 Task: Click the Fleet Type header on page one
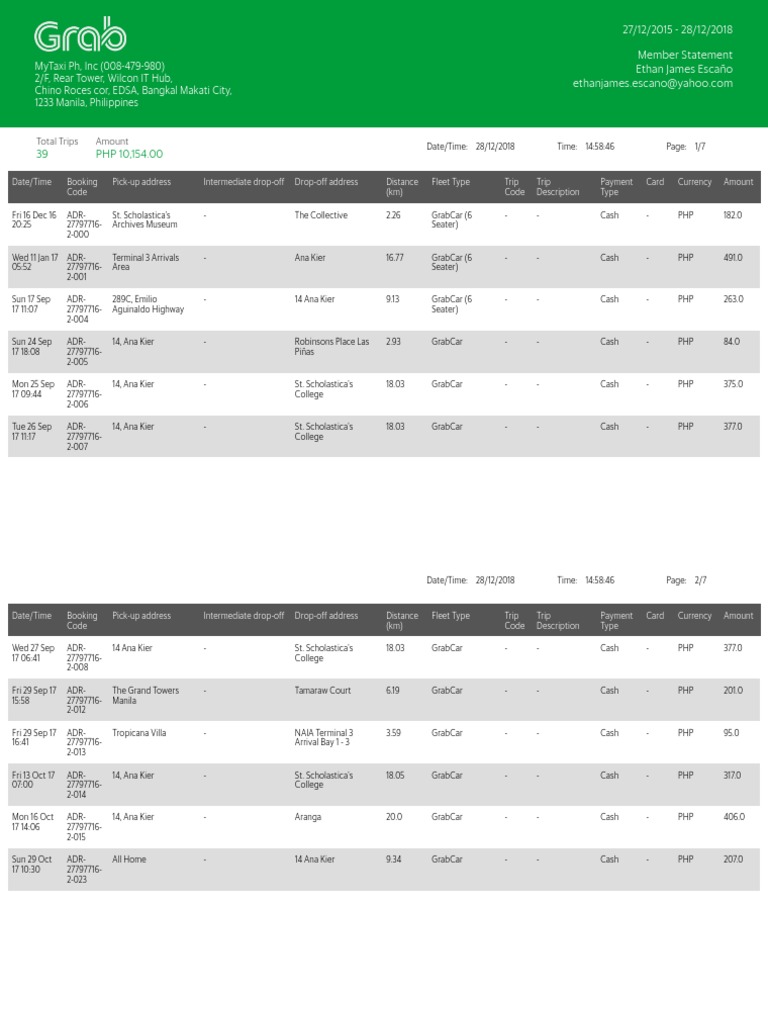point(451,182)
